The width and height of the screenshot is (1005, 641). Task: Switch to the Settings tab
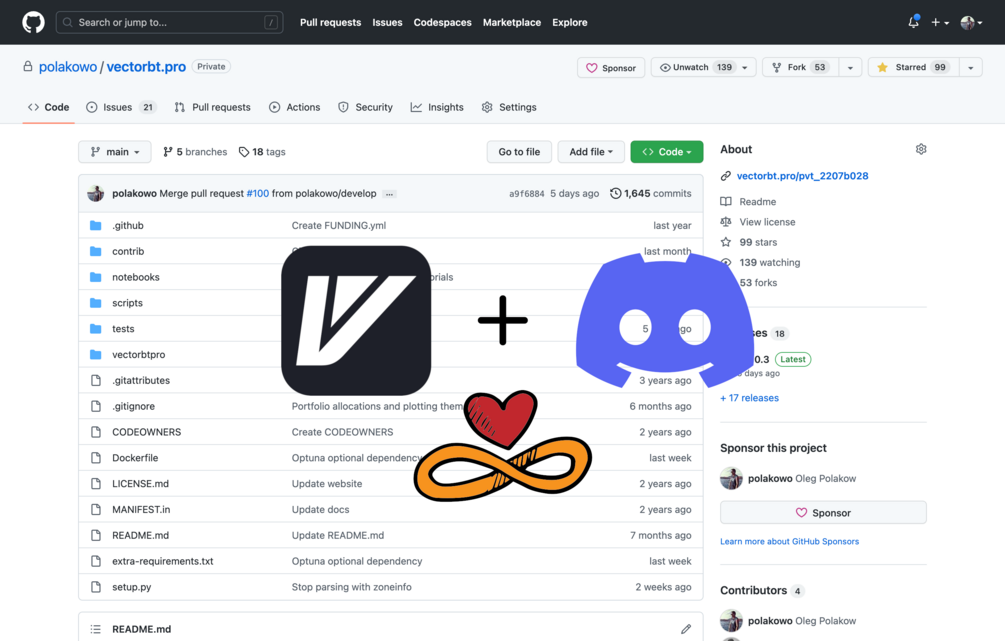point(509,107)
